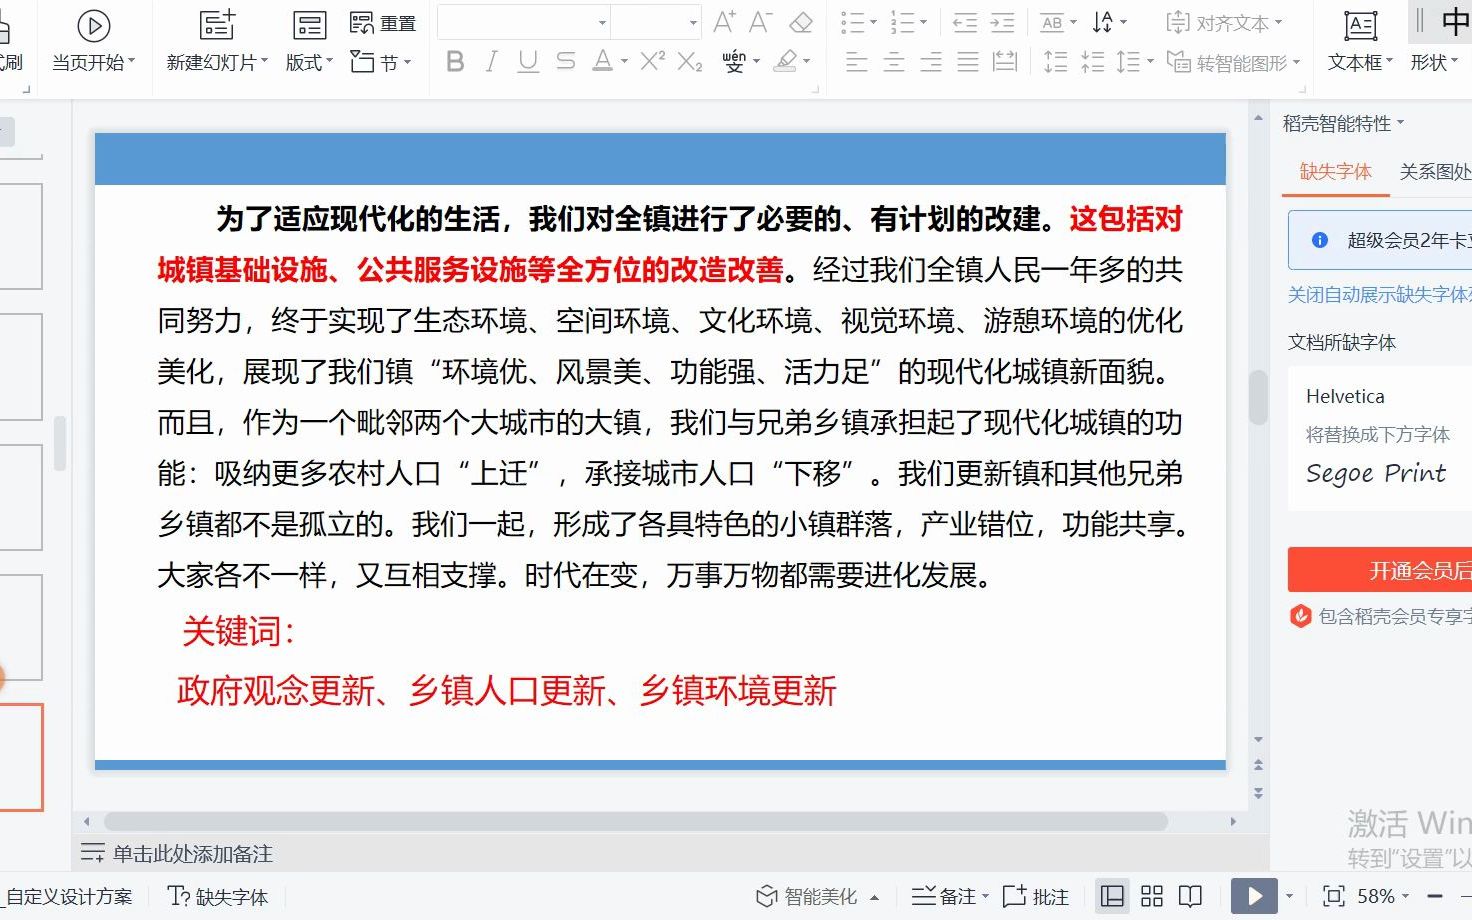This screenshot has width=1472, height=920.
Task: Click the Comments (批注) status button
Action: click(x=1036, y=896)
